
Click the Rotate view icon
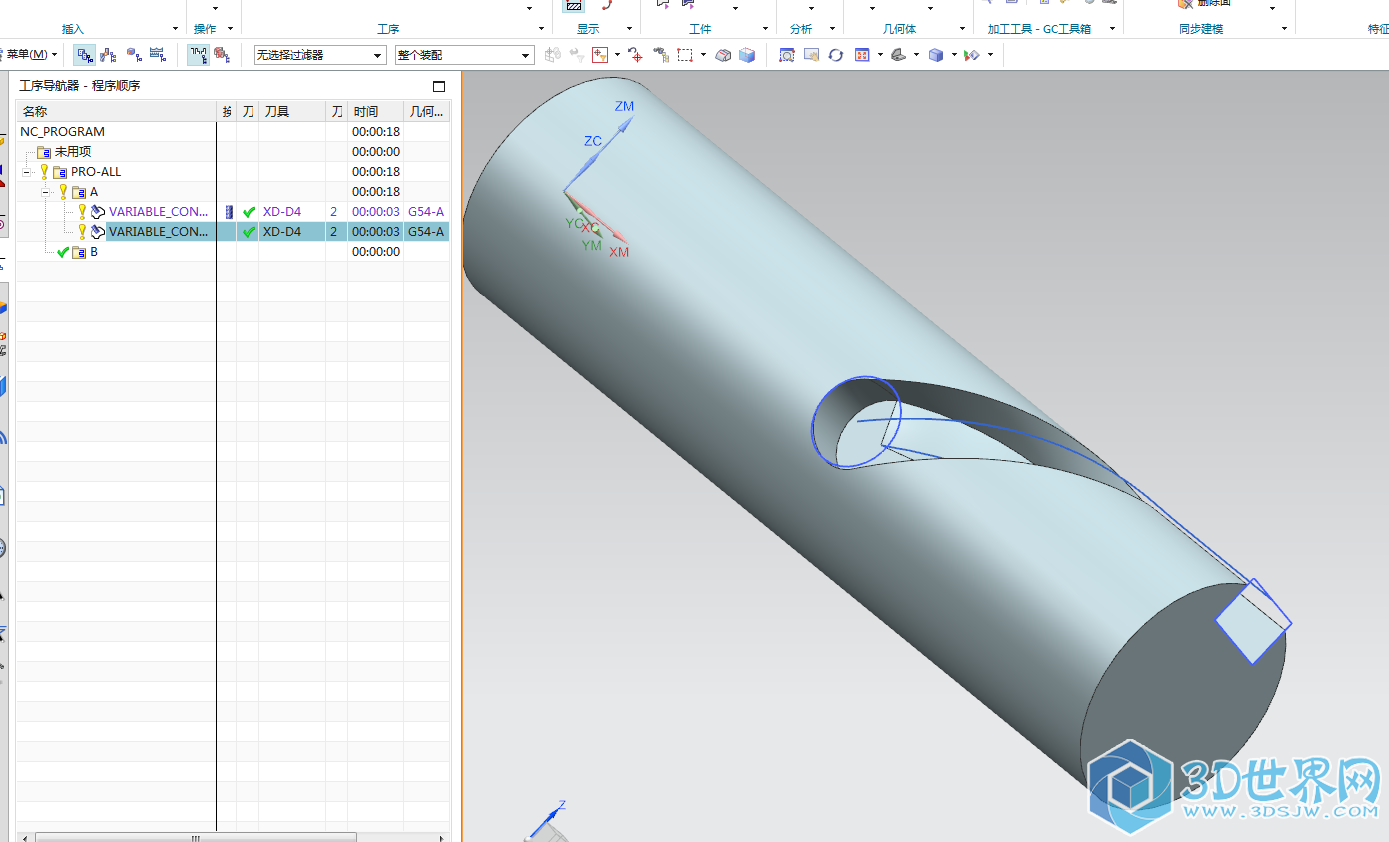(835, 55)
